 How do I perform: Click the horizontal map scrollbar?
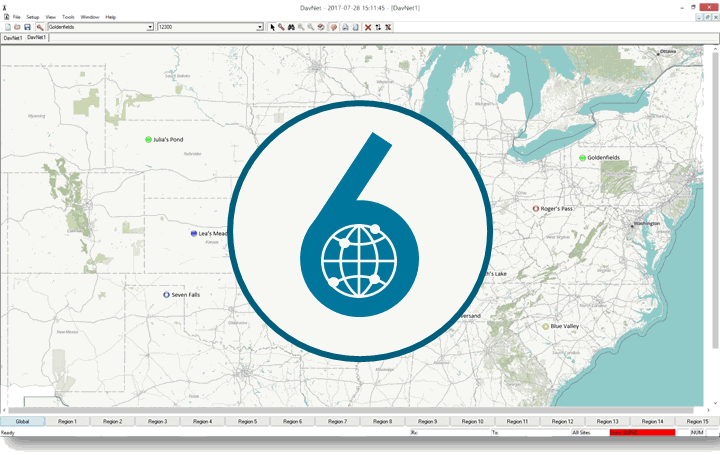[x=351, y=410]
